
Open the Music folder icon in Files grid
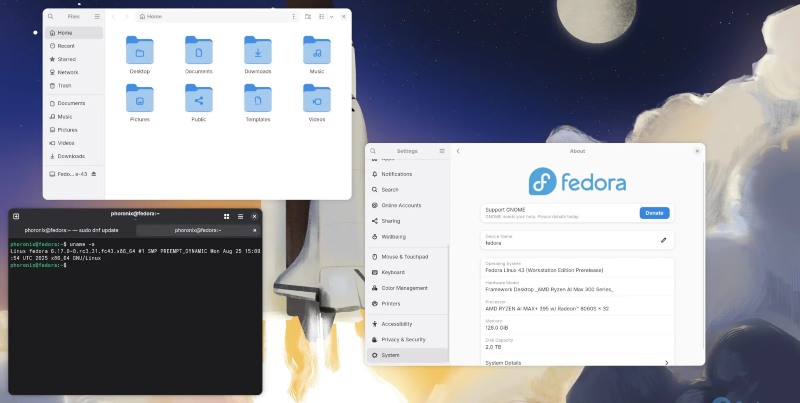tap(317, 50)
